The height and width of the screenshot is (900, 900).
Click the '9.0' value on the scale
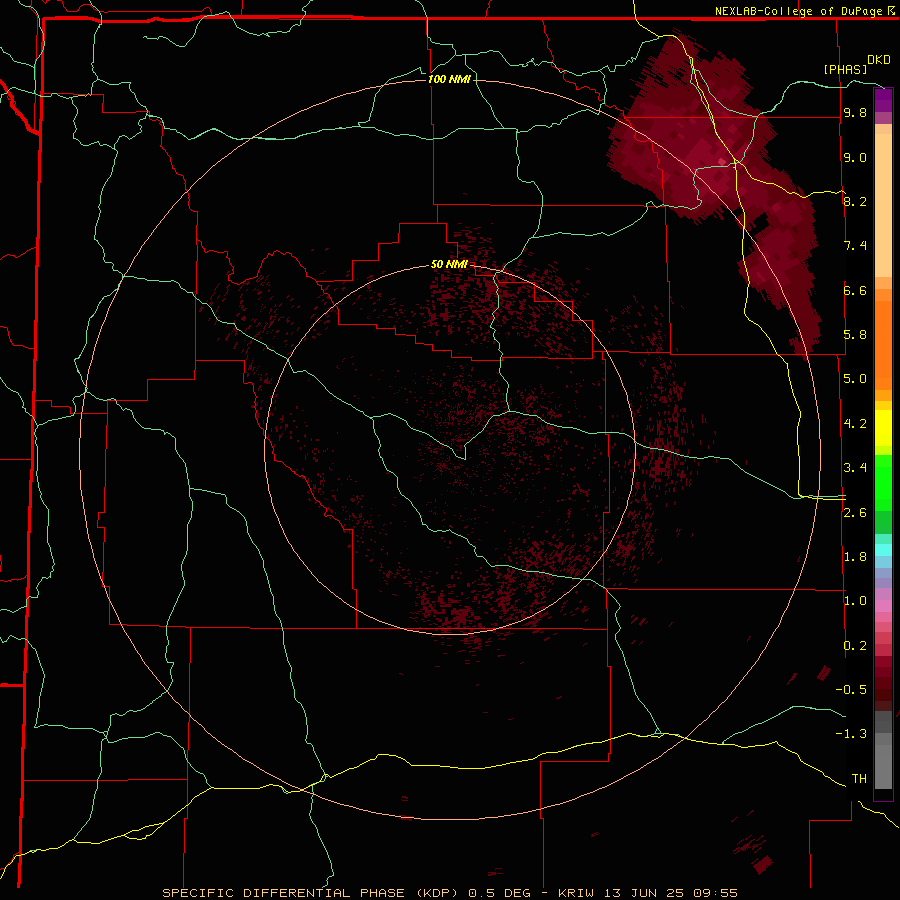(x=855, y=157)
